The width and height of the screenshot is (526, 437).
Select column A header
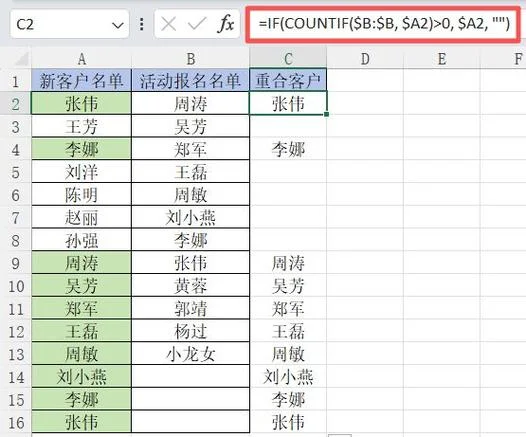[82, 59]
